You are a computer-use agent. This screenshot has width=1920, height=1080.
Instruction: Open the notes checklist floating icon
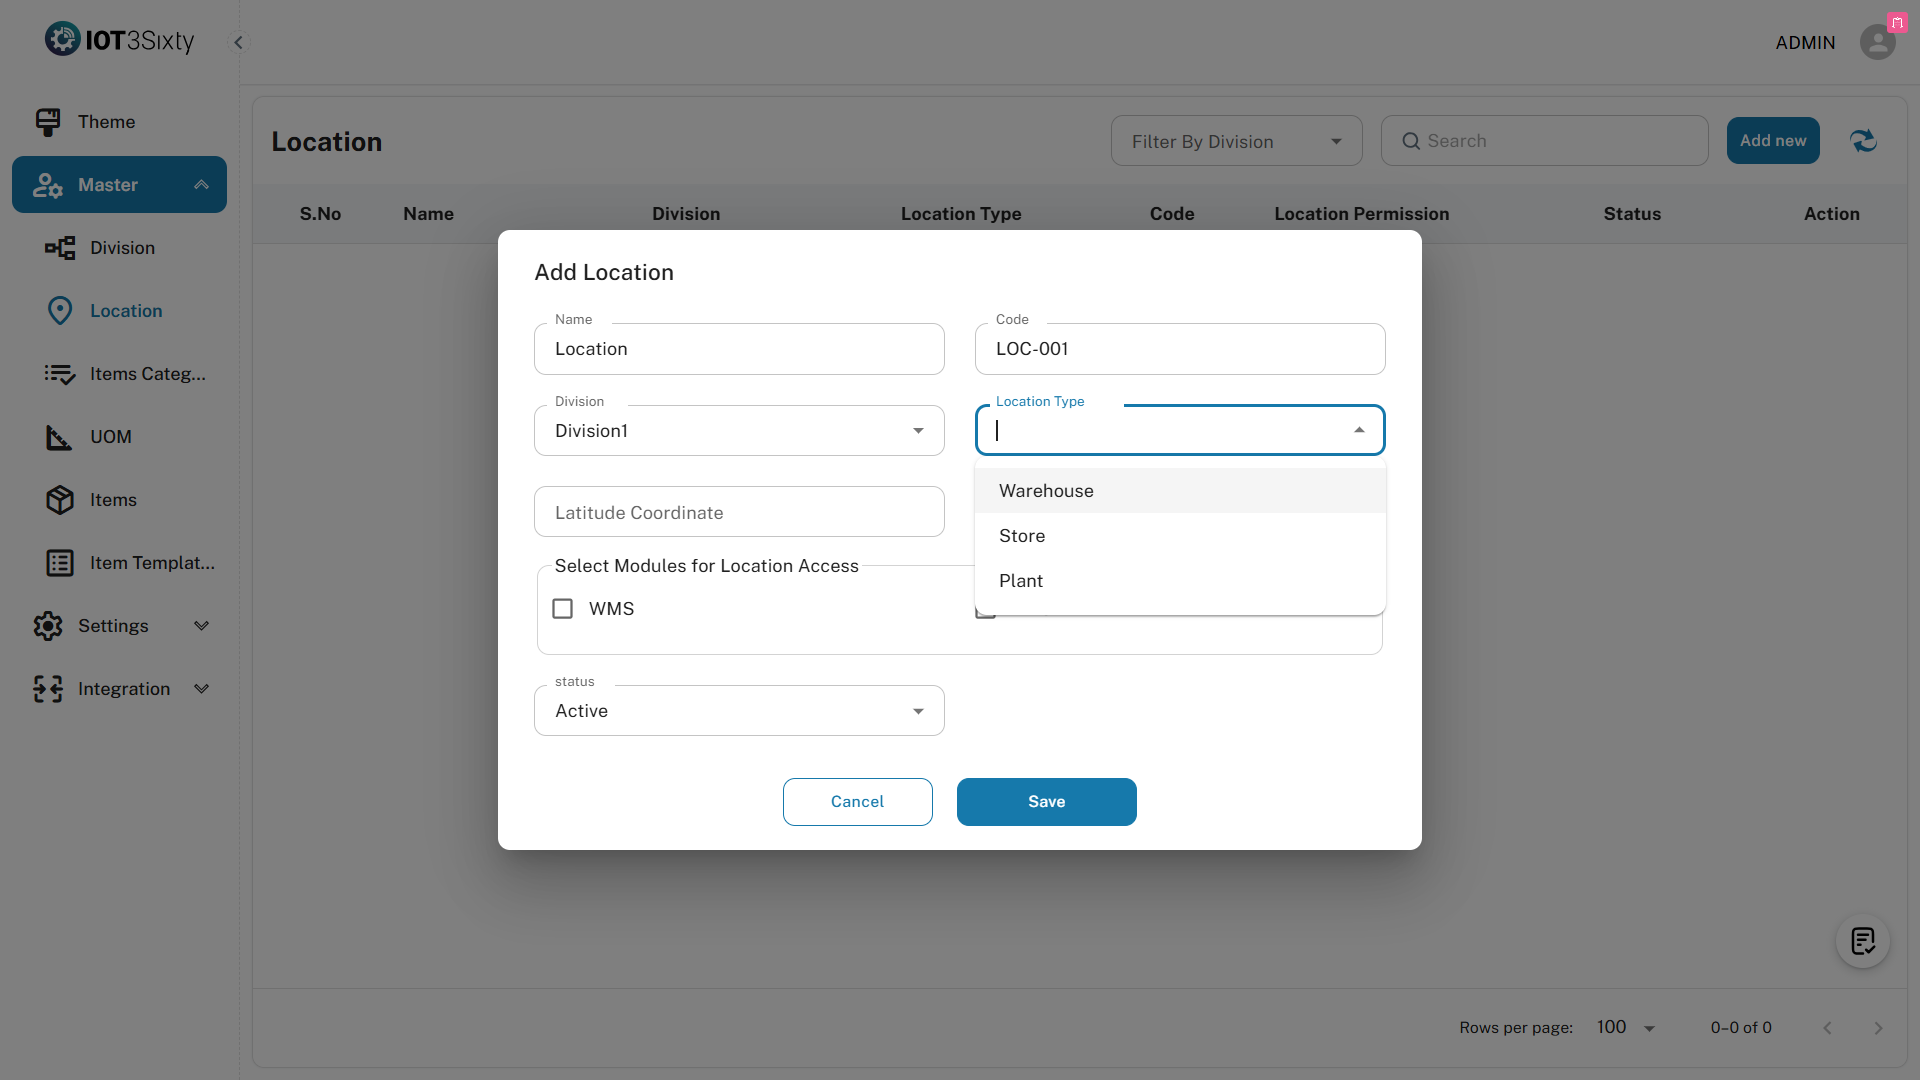(1862, 941)
